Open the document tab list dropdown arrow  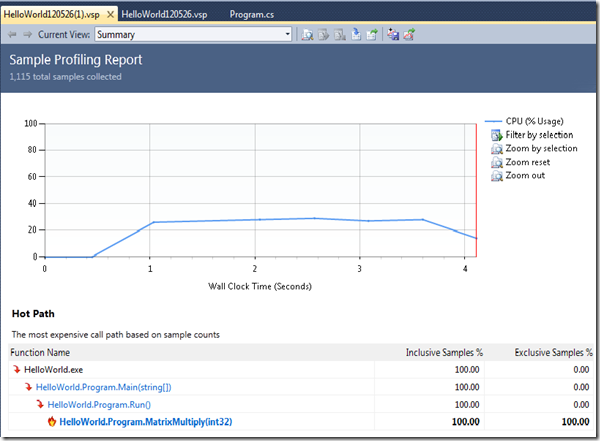(591, 13)
